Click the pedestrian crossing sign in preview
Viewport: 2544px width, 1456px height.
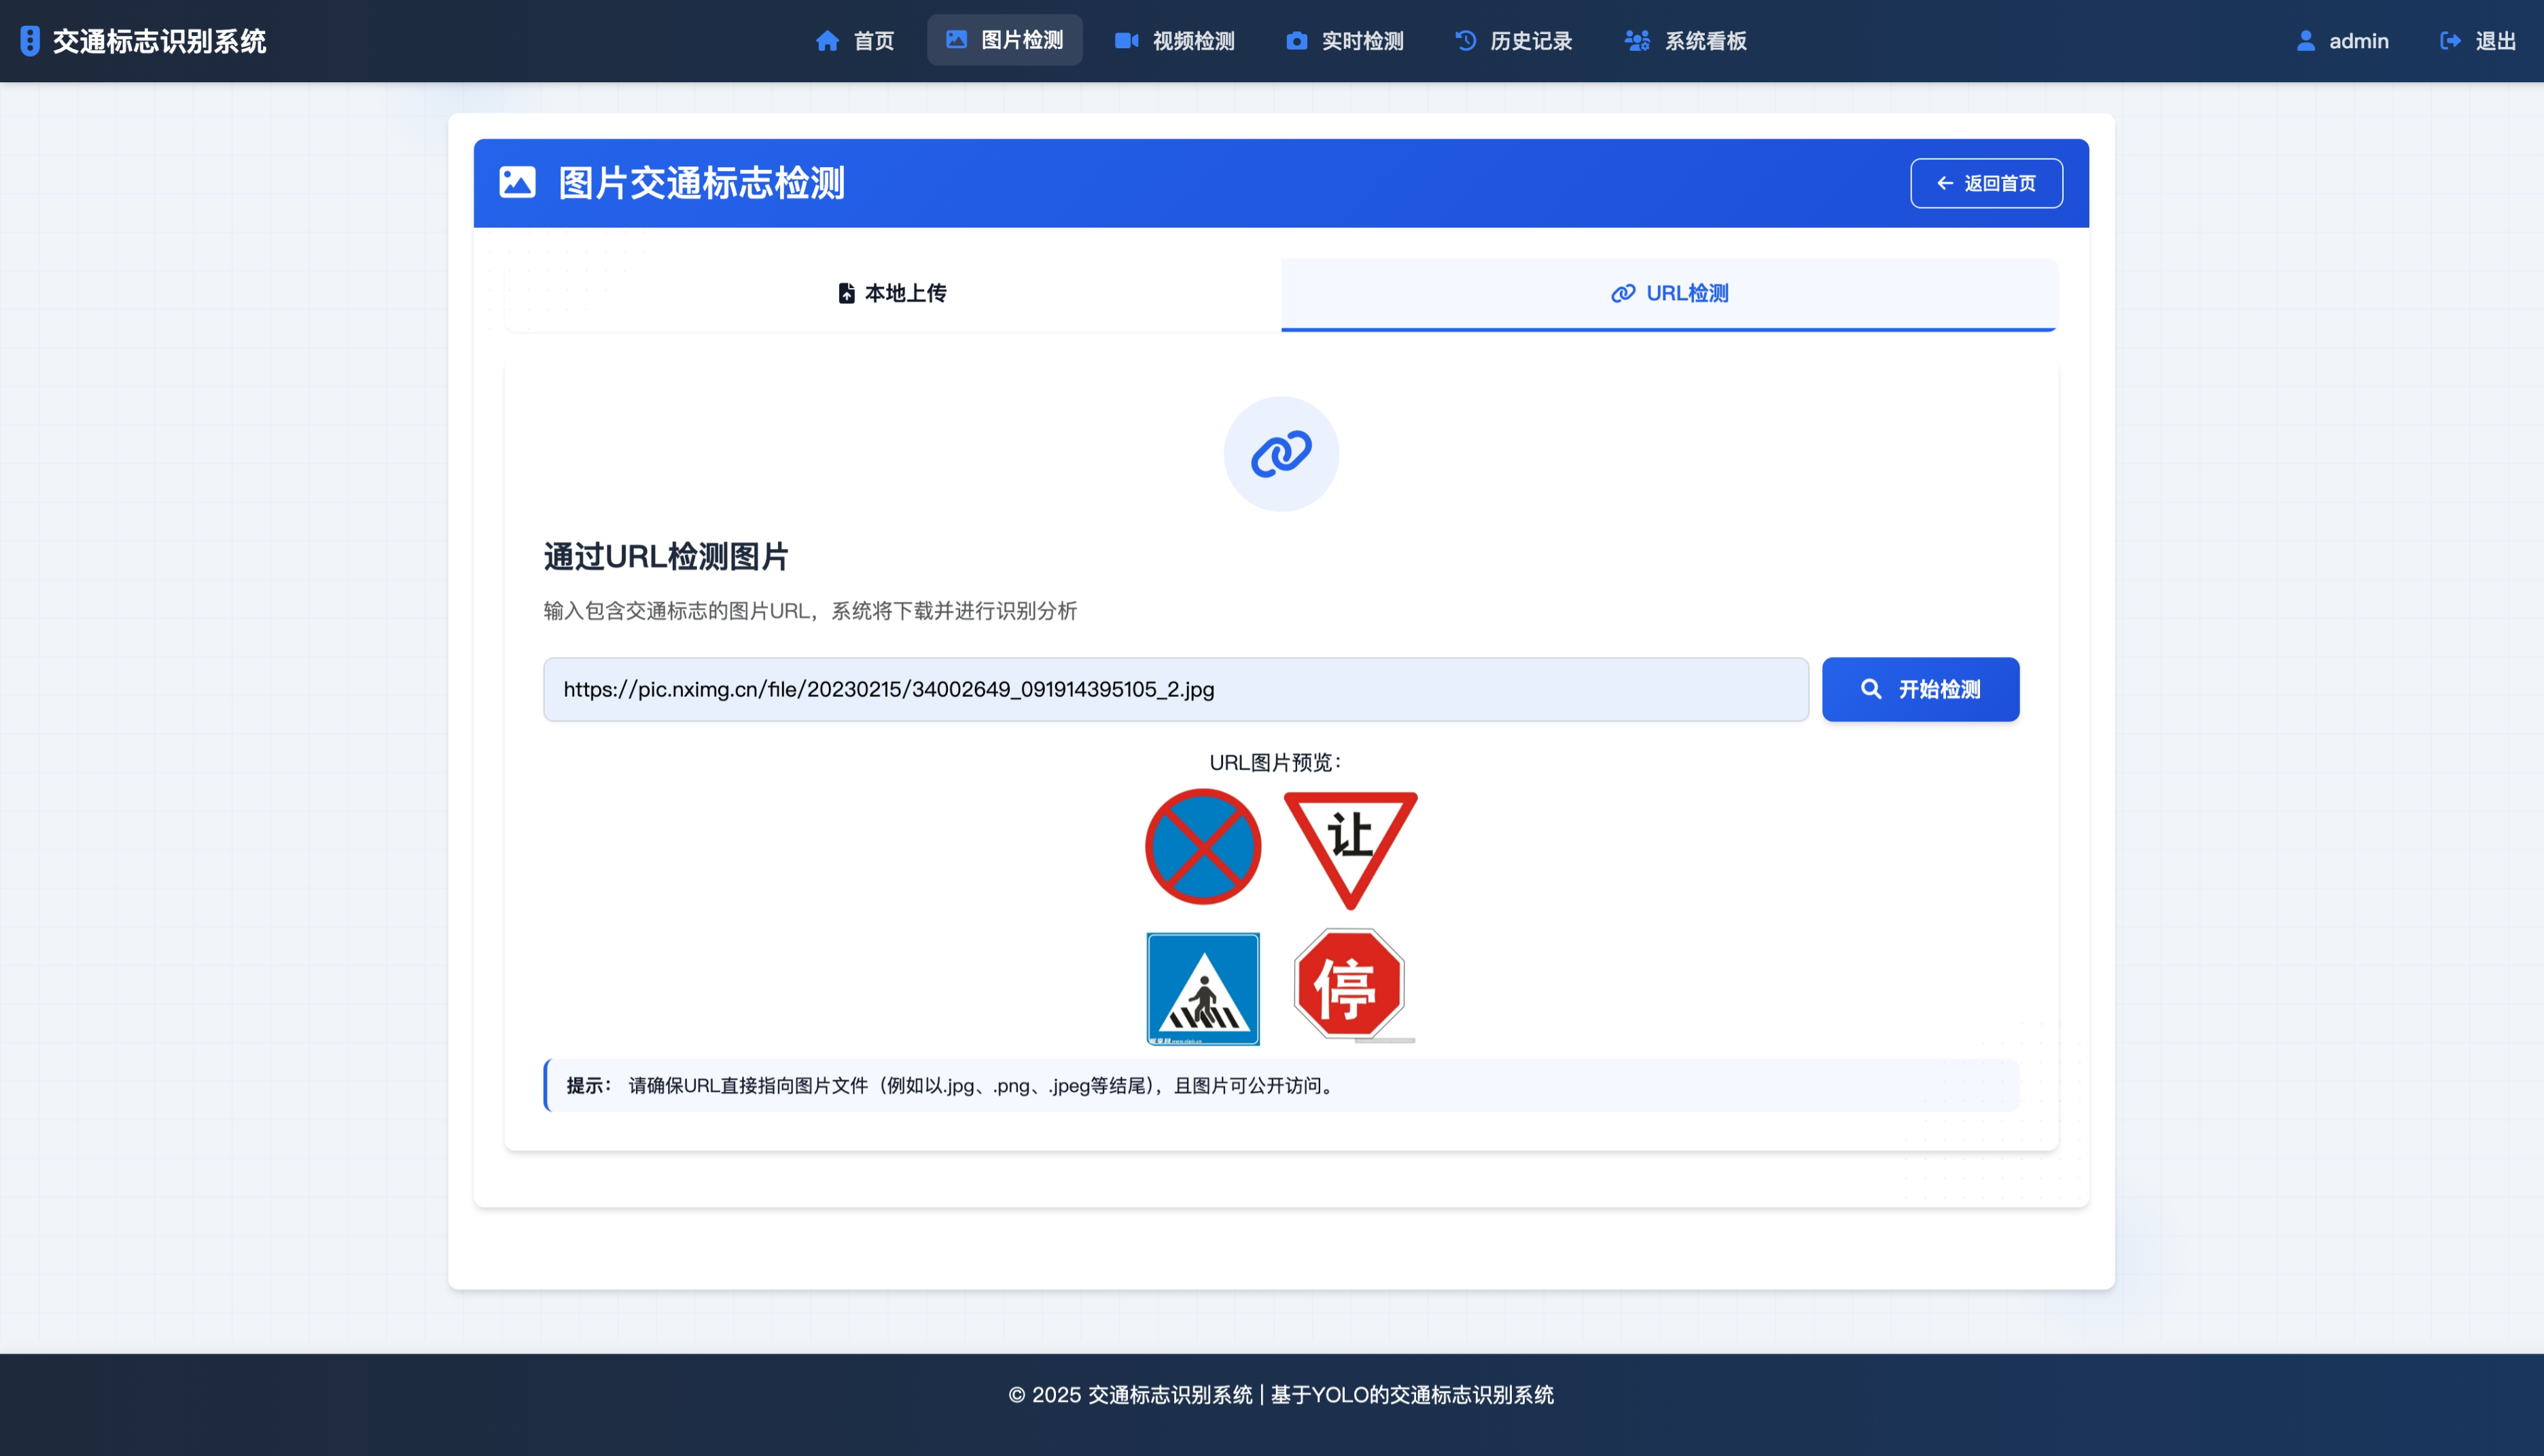point(1203,989)
